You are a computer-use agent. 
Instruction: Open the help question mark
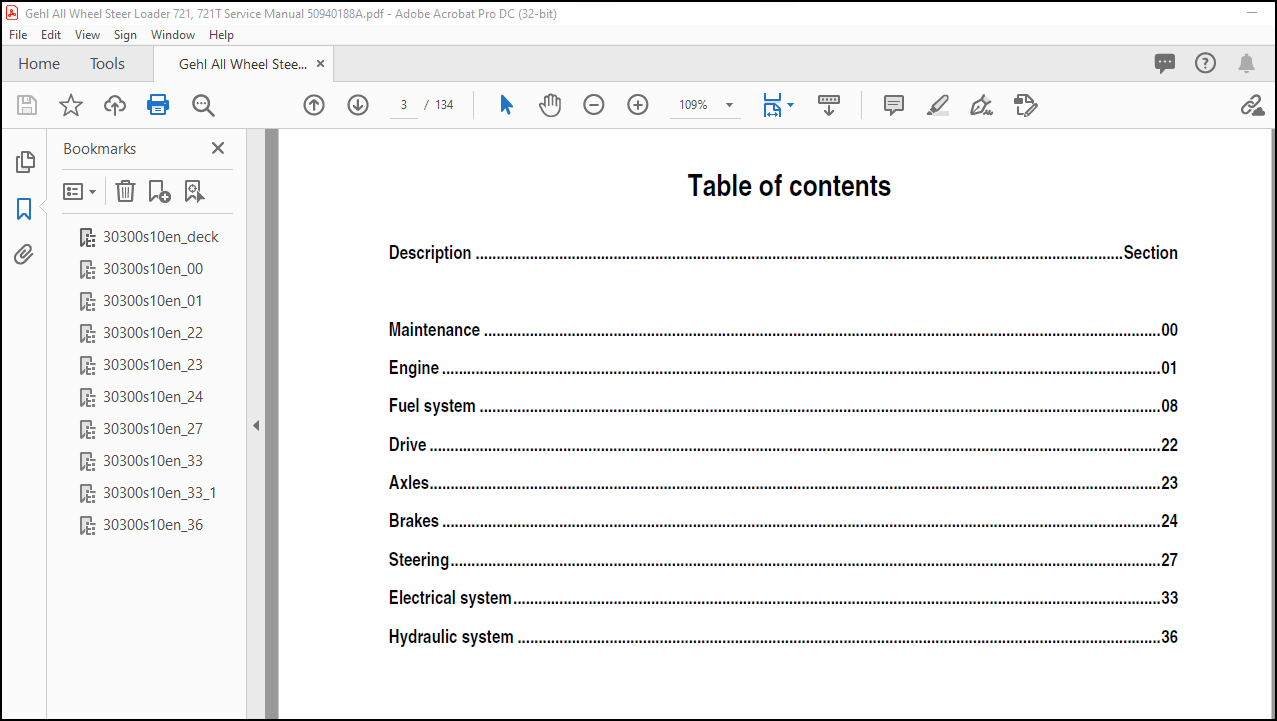[x=1206, y=63]
